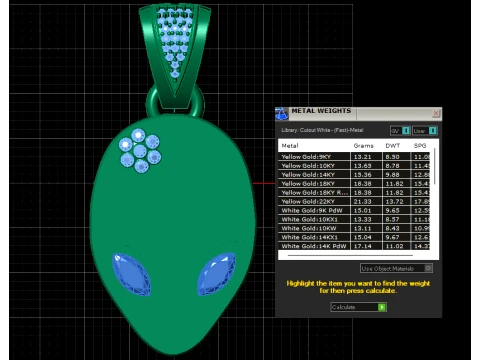Screen dimensions: 480x360
Task: Select the Yellow Gold:18KY R... row
Action: pyautogui.click(x=354, y=193)
